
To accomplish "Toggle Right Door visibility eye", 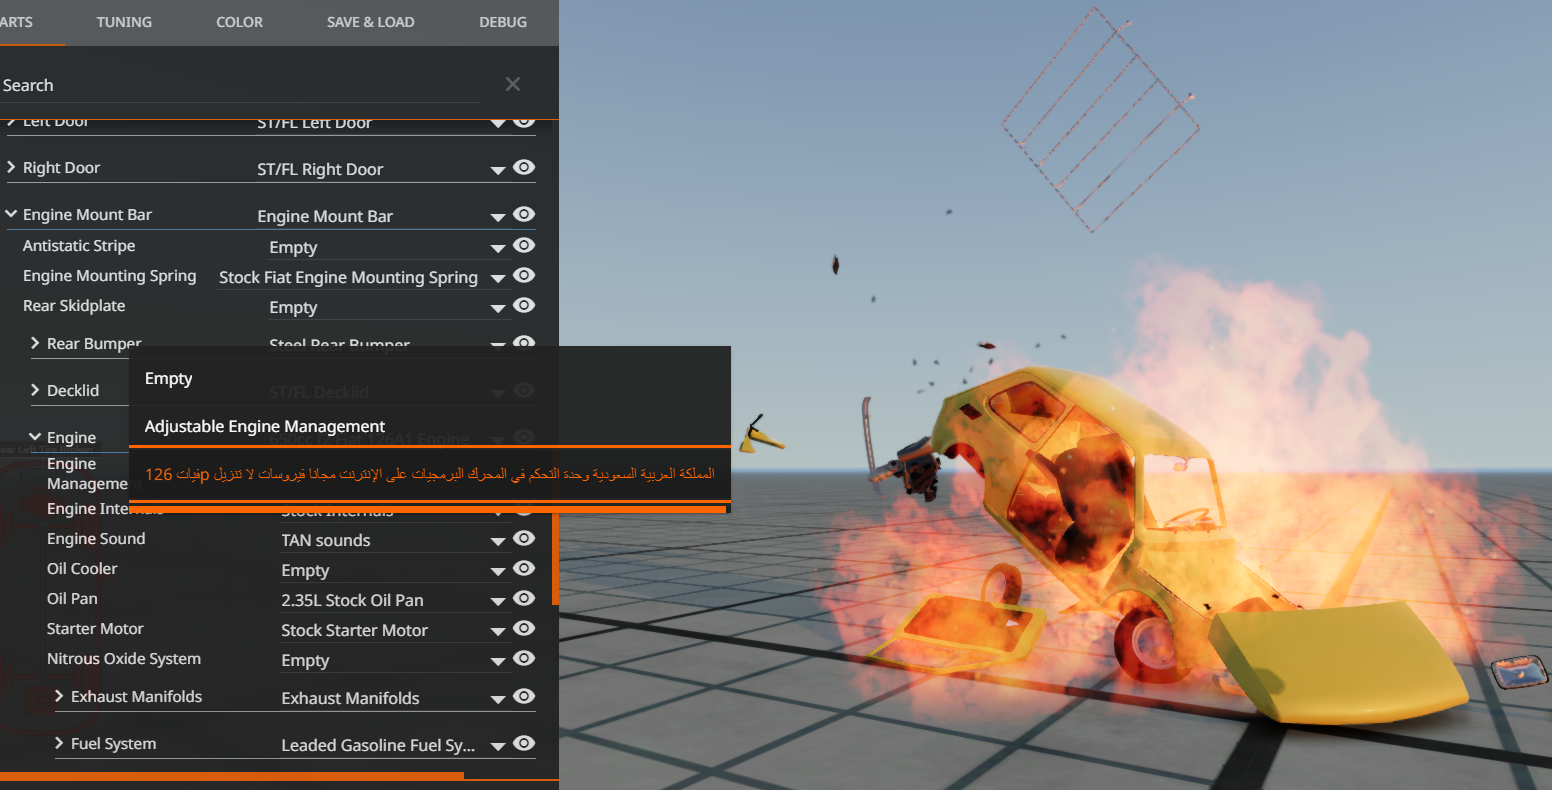I will pyautogui.click(x=524, y=167).
